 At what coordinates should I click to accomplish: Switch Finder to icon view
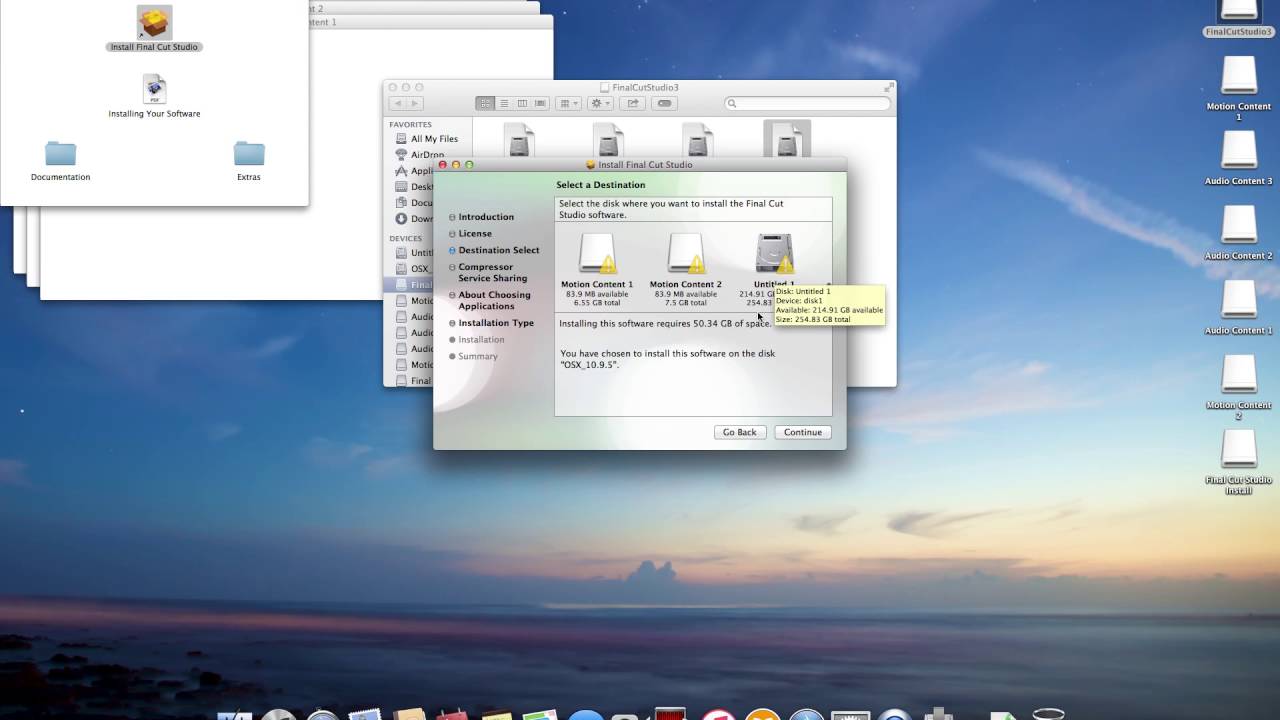click(x=486, y=103)
